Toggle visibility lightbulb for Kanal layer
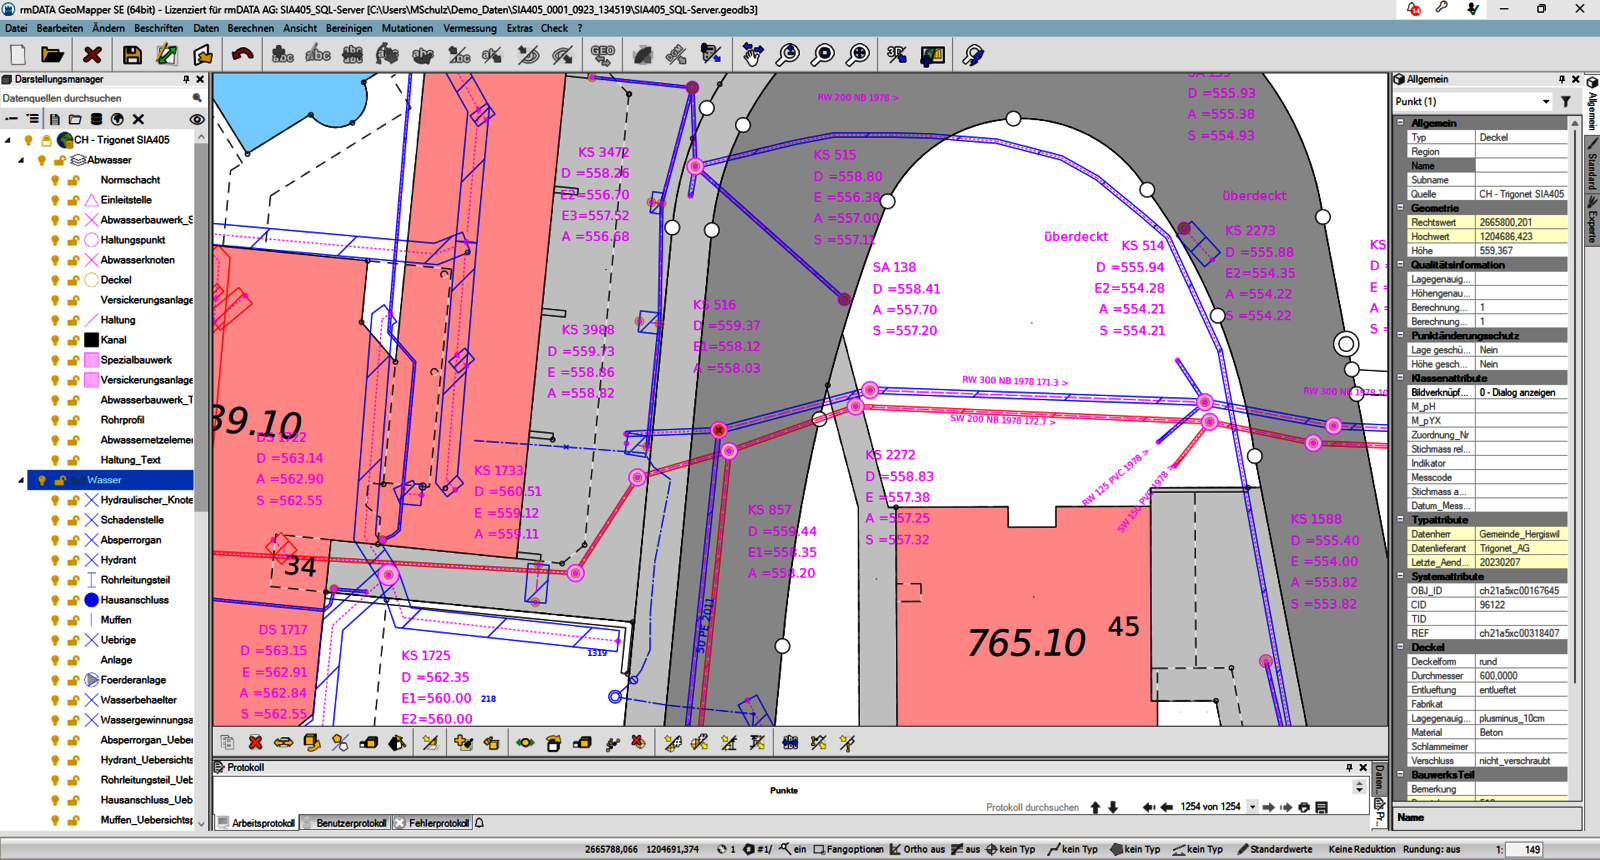This screenshot has width=1600, height=860. (55, 340)
